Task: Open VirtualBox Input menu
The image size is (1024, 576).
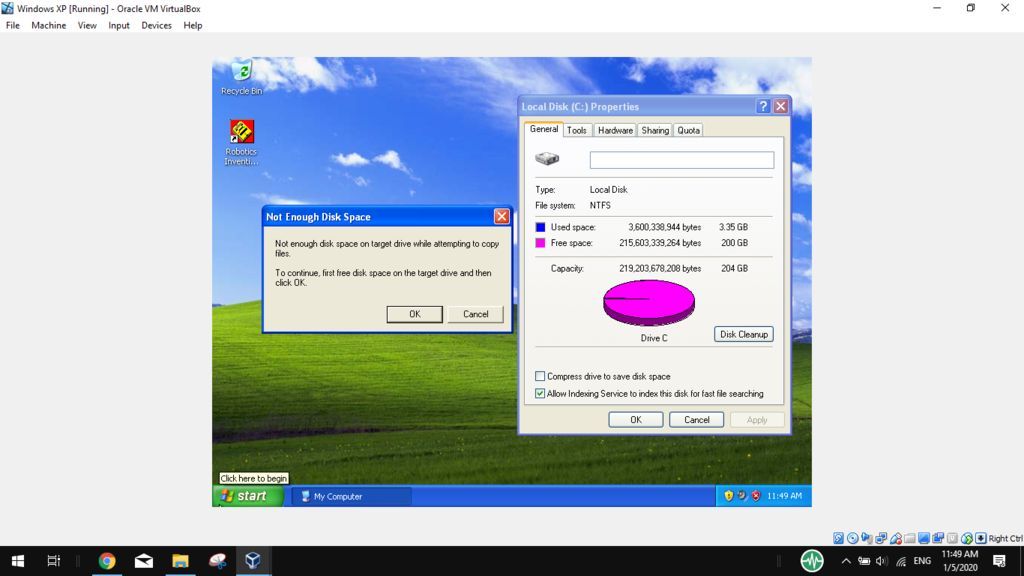Action: coord(119,25)
